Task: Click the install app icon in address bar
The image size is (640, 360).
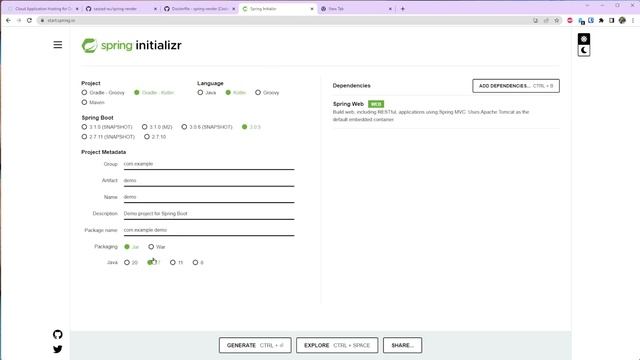Action: 535,20
